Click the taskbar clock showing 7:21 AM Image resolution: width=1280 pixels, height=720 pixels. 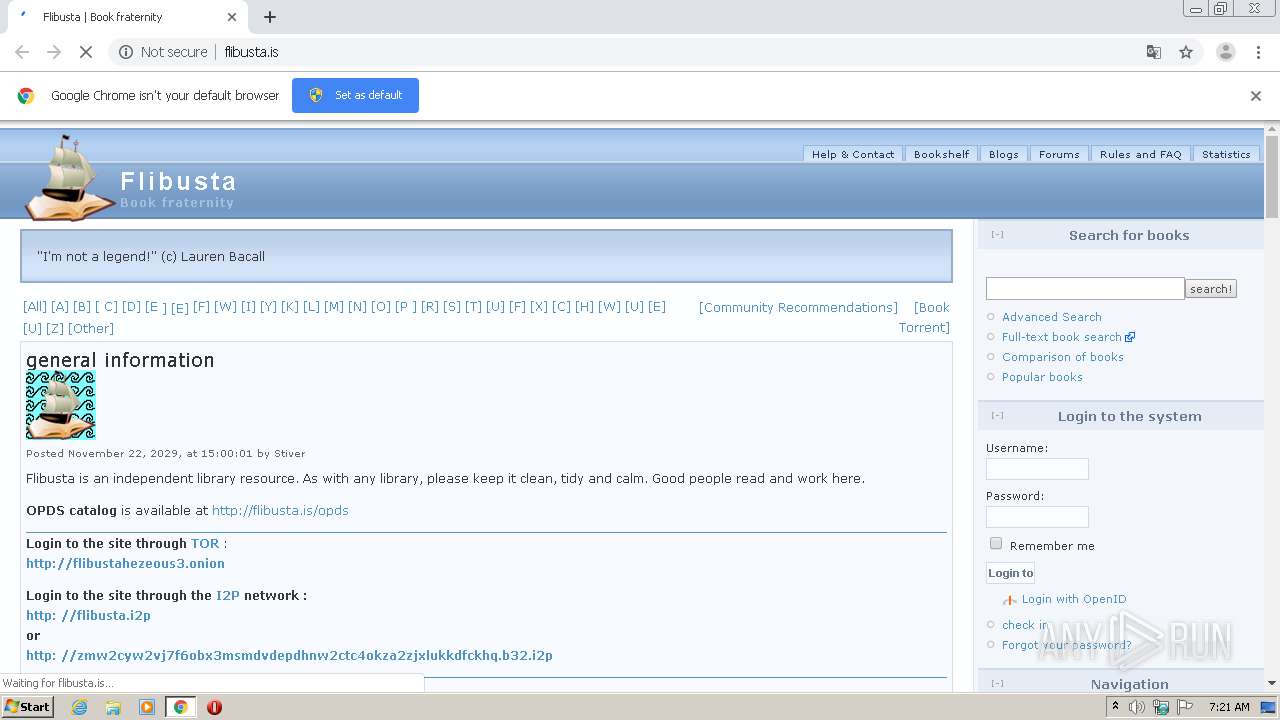pos(1229,707)
